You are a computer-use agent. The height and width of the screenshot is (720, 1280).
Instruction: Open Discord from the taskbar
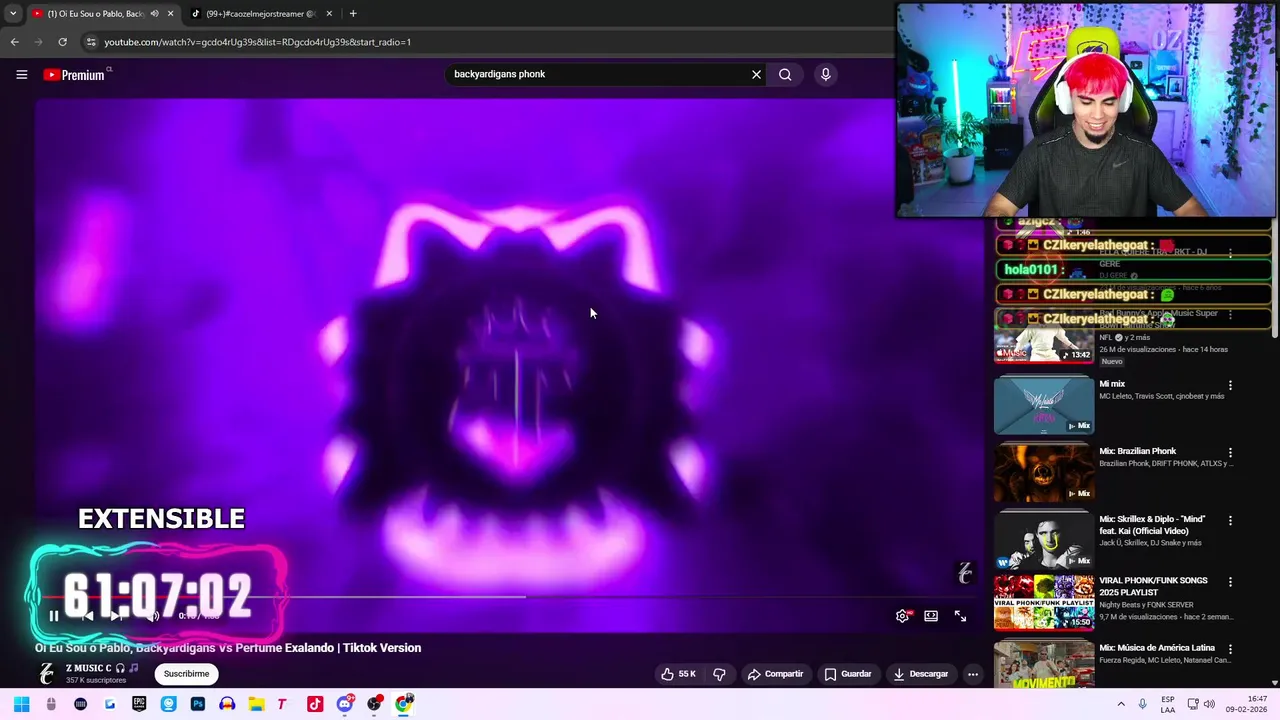345,704
